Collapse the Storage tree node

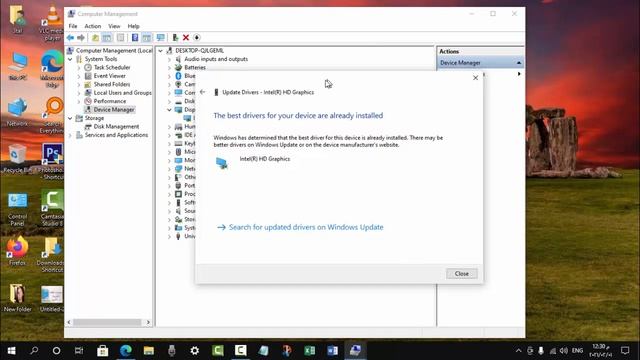point(70,118)
